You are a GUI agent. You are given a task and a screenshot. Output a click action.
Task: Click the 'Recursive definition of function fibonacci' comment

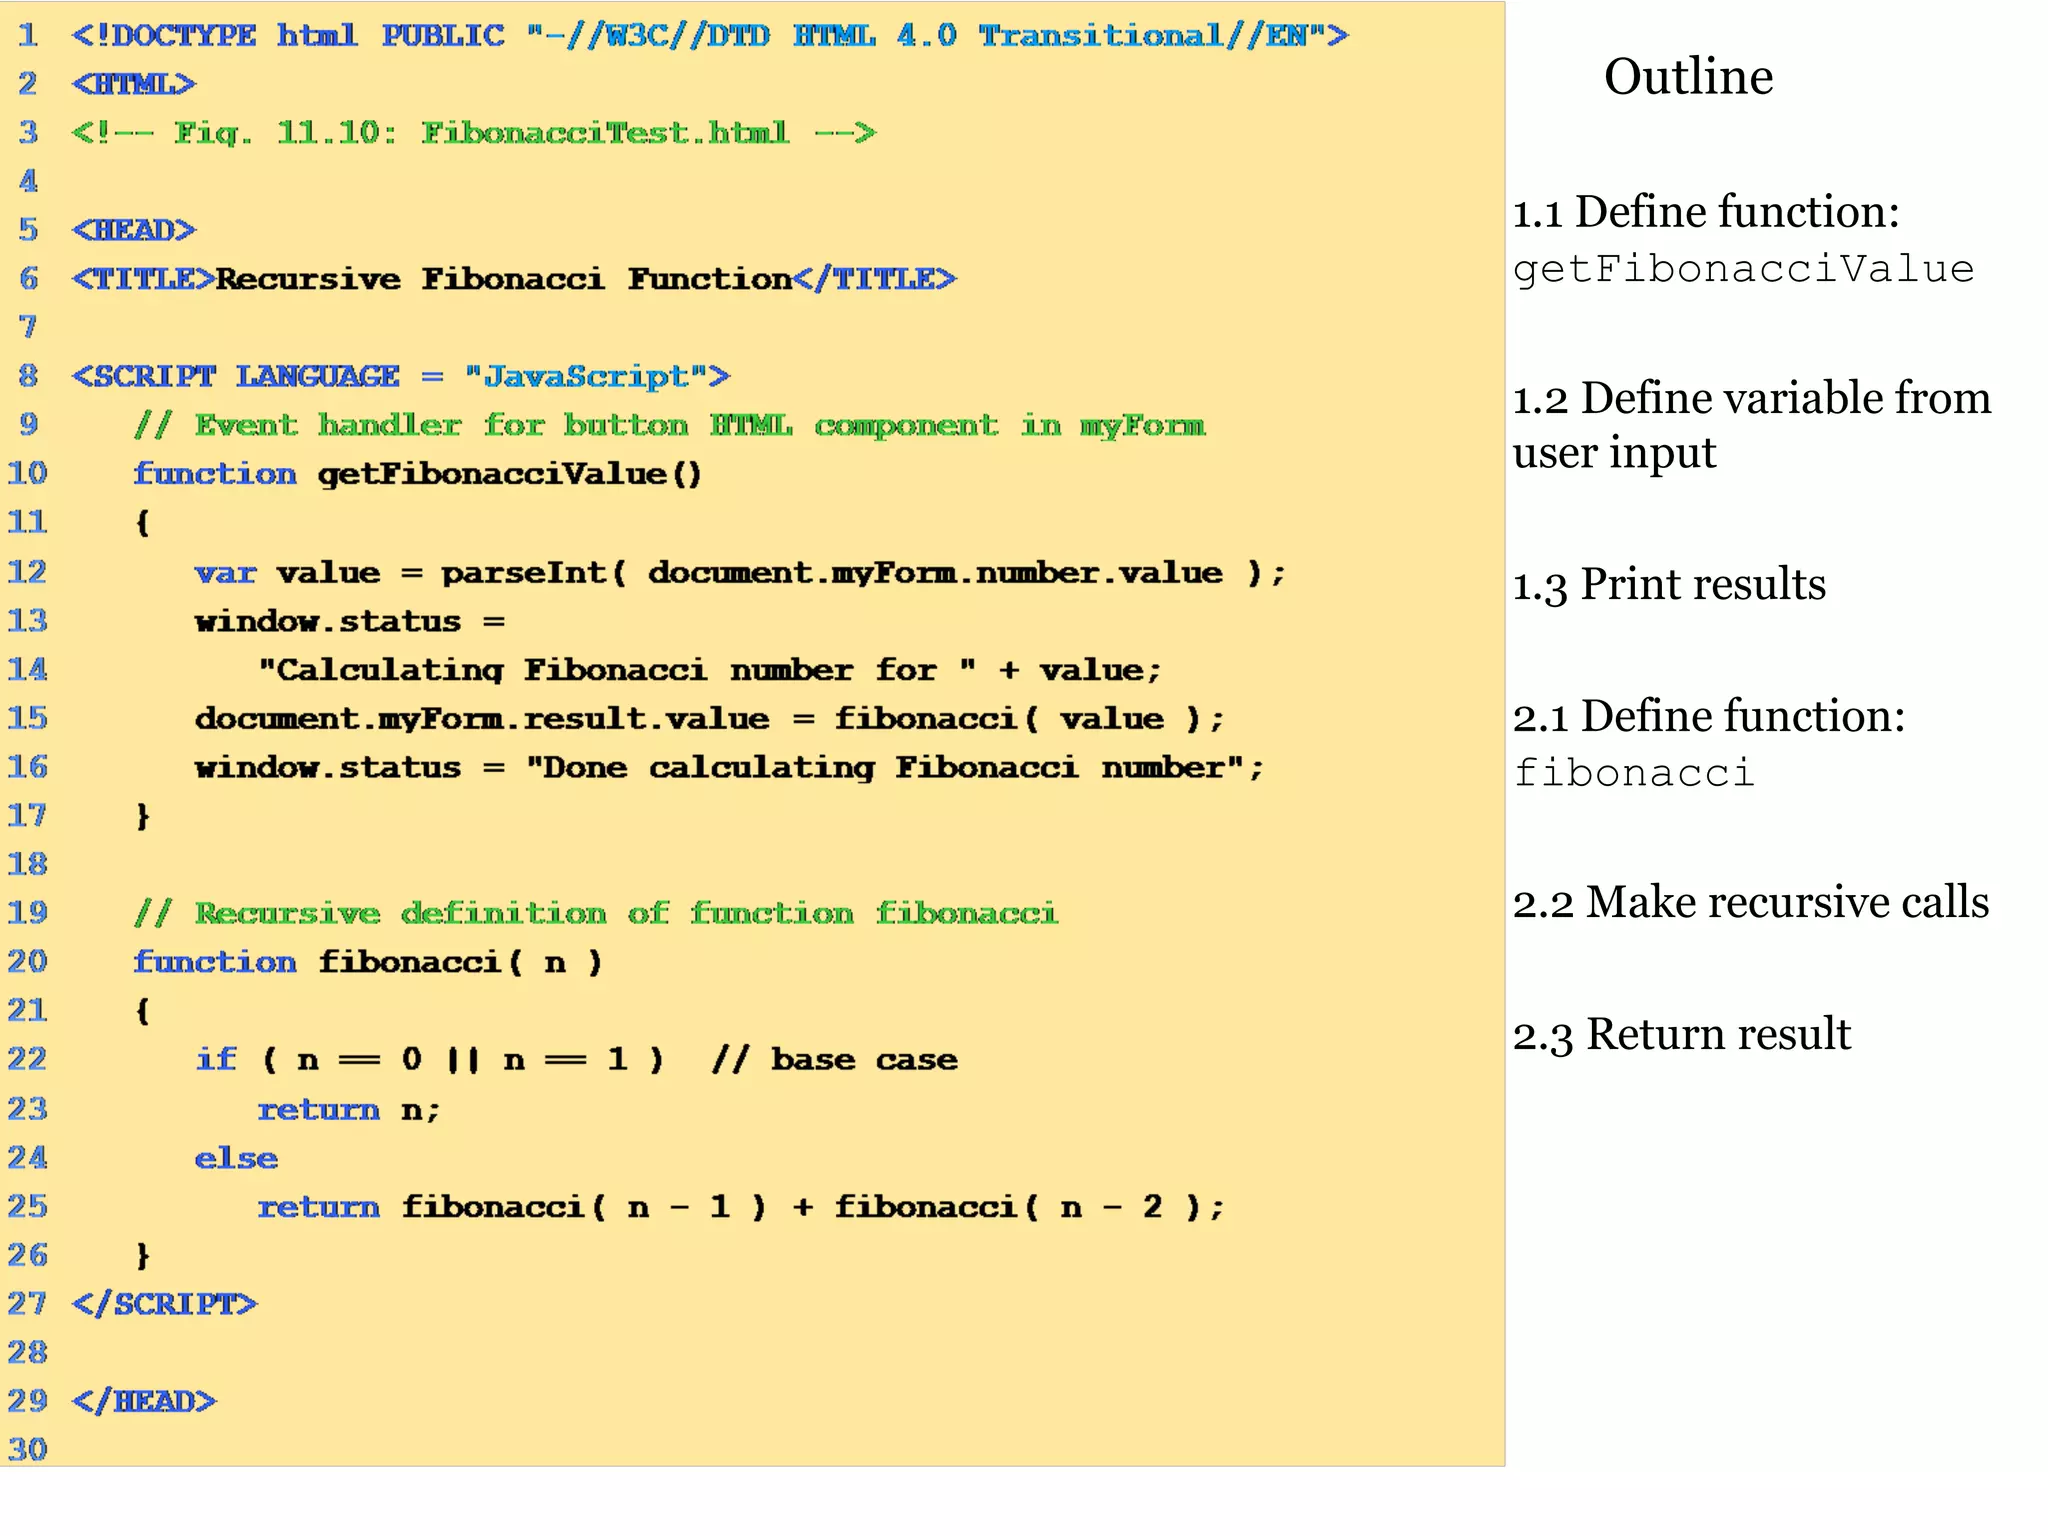[x=596, y=913]
